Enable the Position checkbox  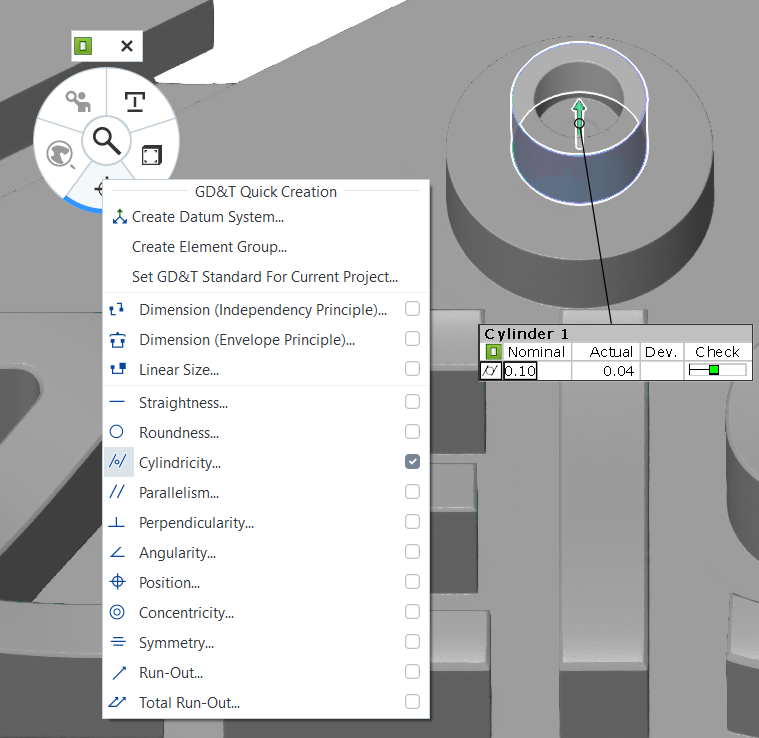click(412, 582)
